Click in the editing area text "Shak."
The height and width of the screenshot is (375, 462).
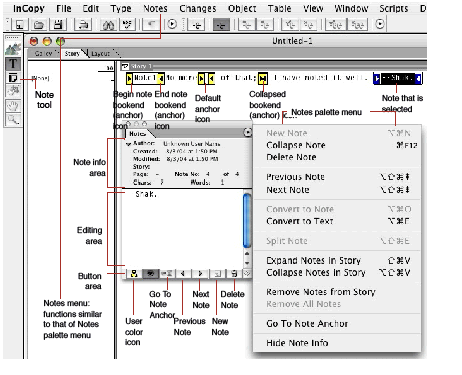[x=146, y=194]
